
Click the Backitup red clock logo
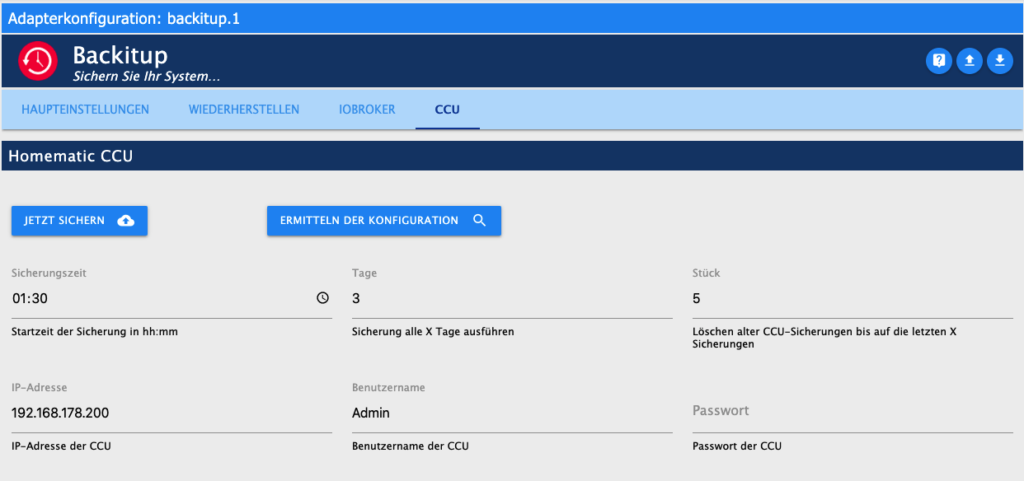click(x=38, y=61)
